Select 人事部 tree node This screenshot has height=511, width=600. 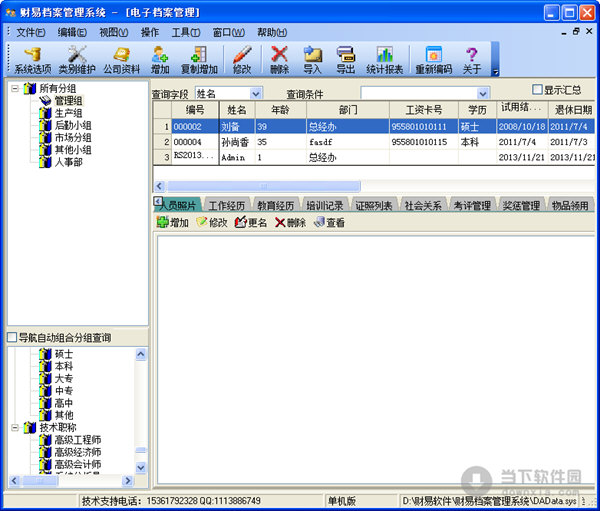pos(68,162)
